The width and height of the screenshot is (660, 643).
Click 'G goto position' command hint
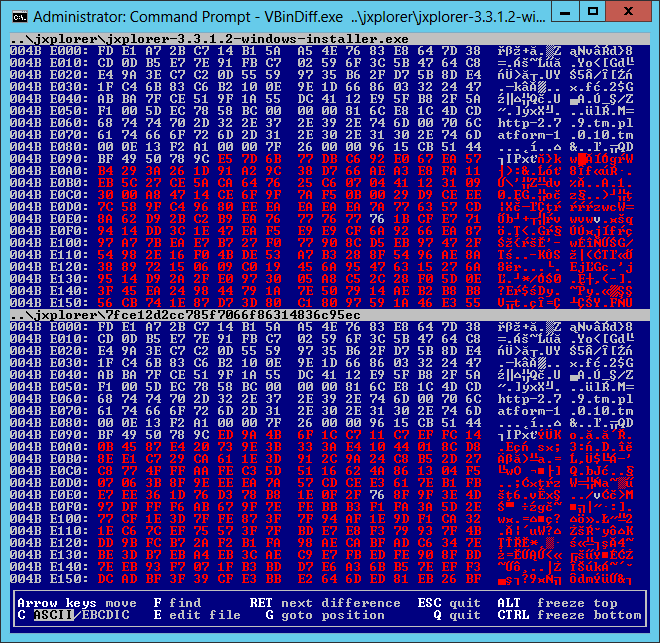325,615
